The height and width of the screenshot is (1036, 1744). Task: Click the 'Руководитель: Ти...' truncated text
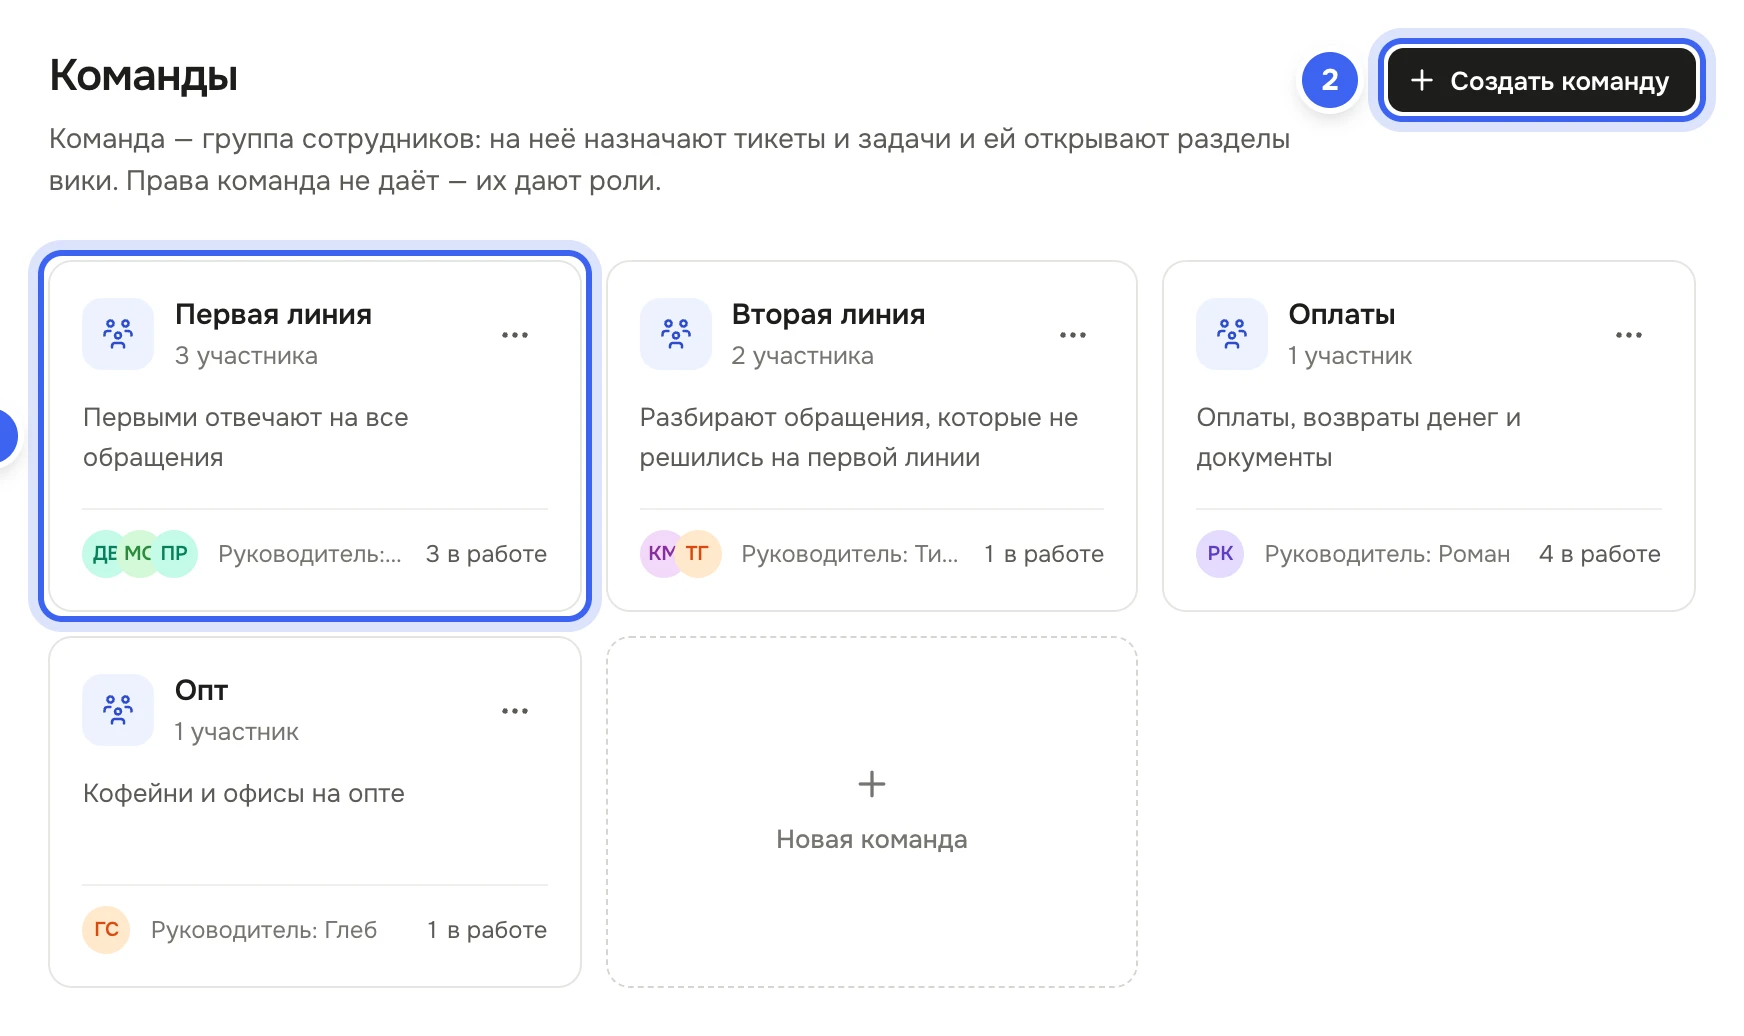(x=850, y=554)
